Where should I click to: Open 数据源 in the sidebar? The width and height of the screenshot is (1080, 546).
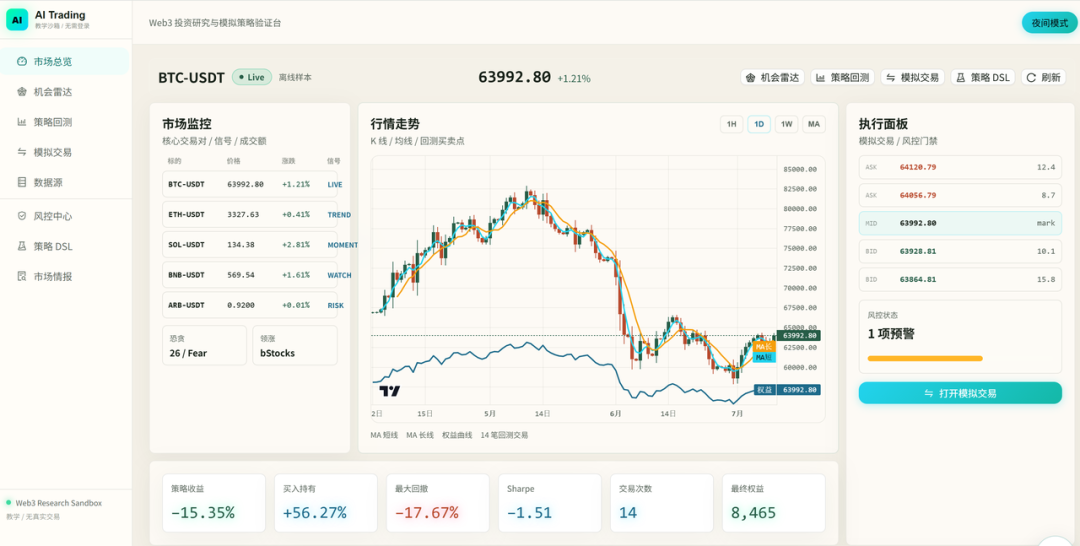(64, 182)
